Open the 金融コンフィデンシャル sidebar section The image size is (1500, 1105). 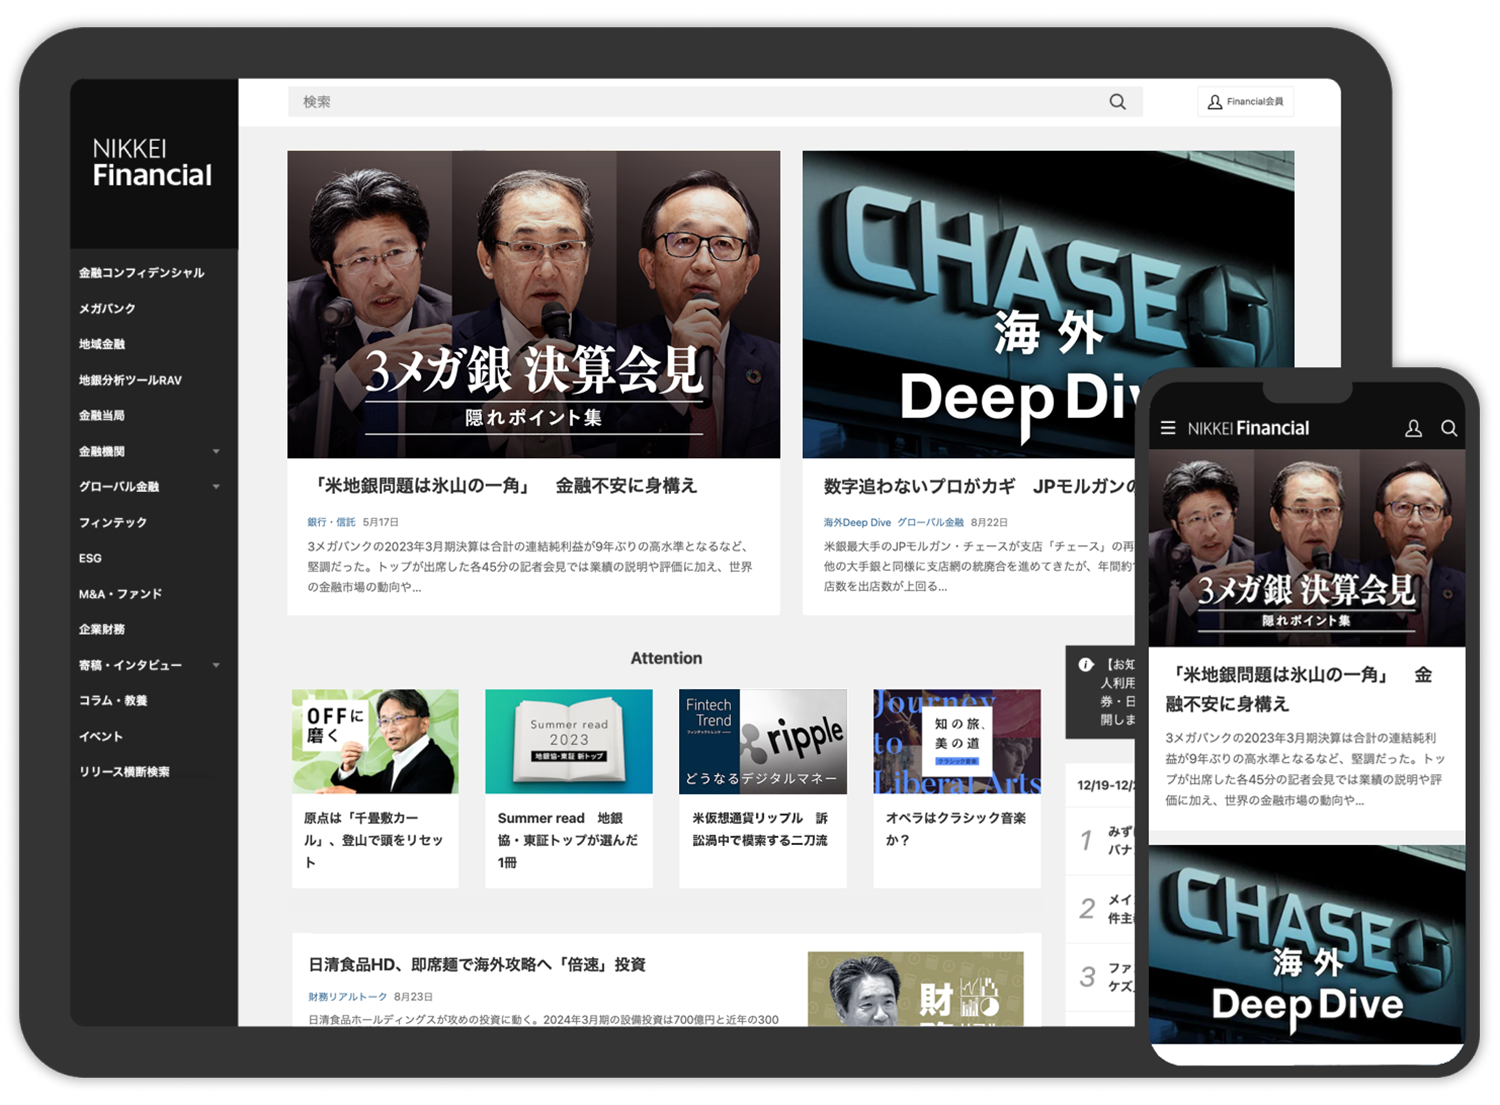point(142,273)
